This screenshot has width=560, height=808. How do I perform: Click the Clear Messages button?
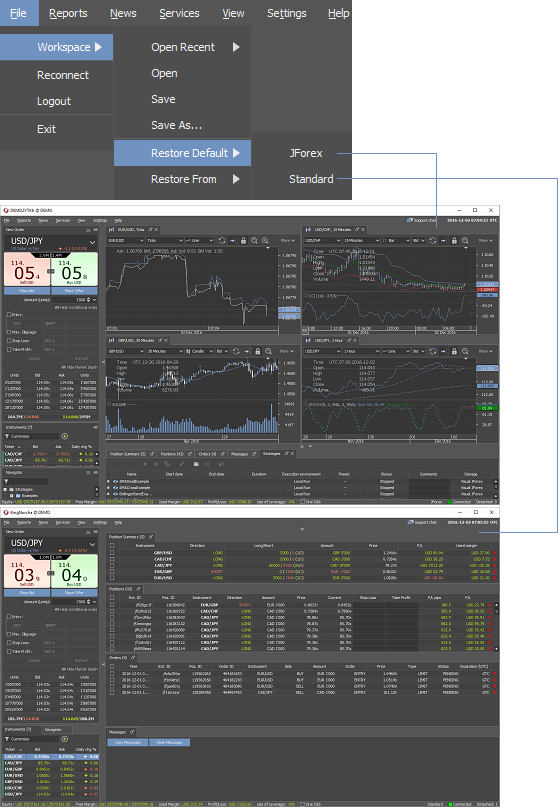pyautogui.click(x=169, y=742)
